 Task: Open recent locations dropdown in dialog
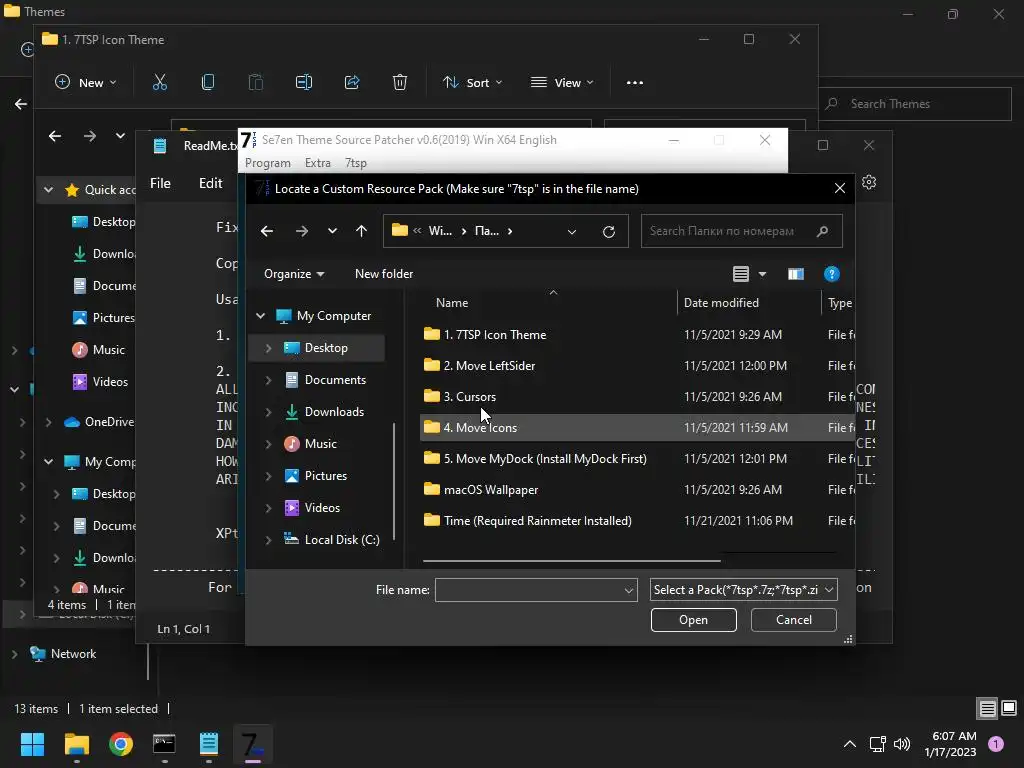click(332, 231)
